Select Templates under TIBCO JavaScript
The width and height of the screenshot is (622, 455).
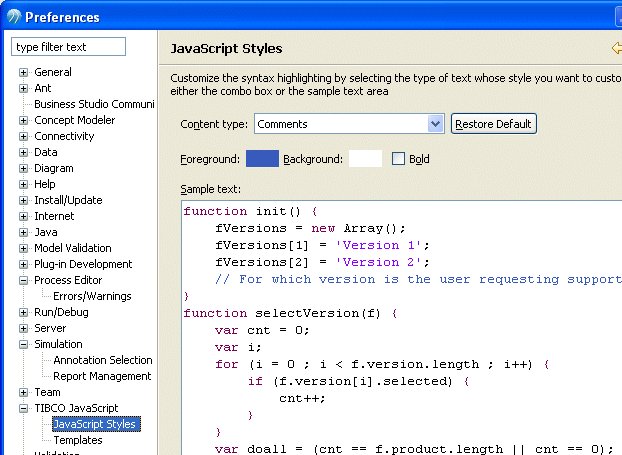[x=78, y=440]
